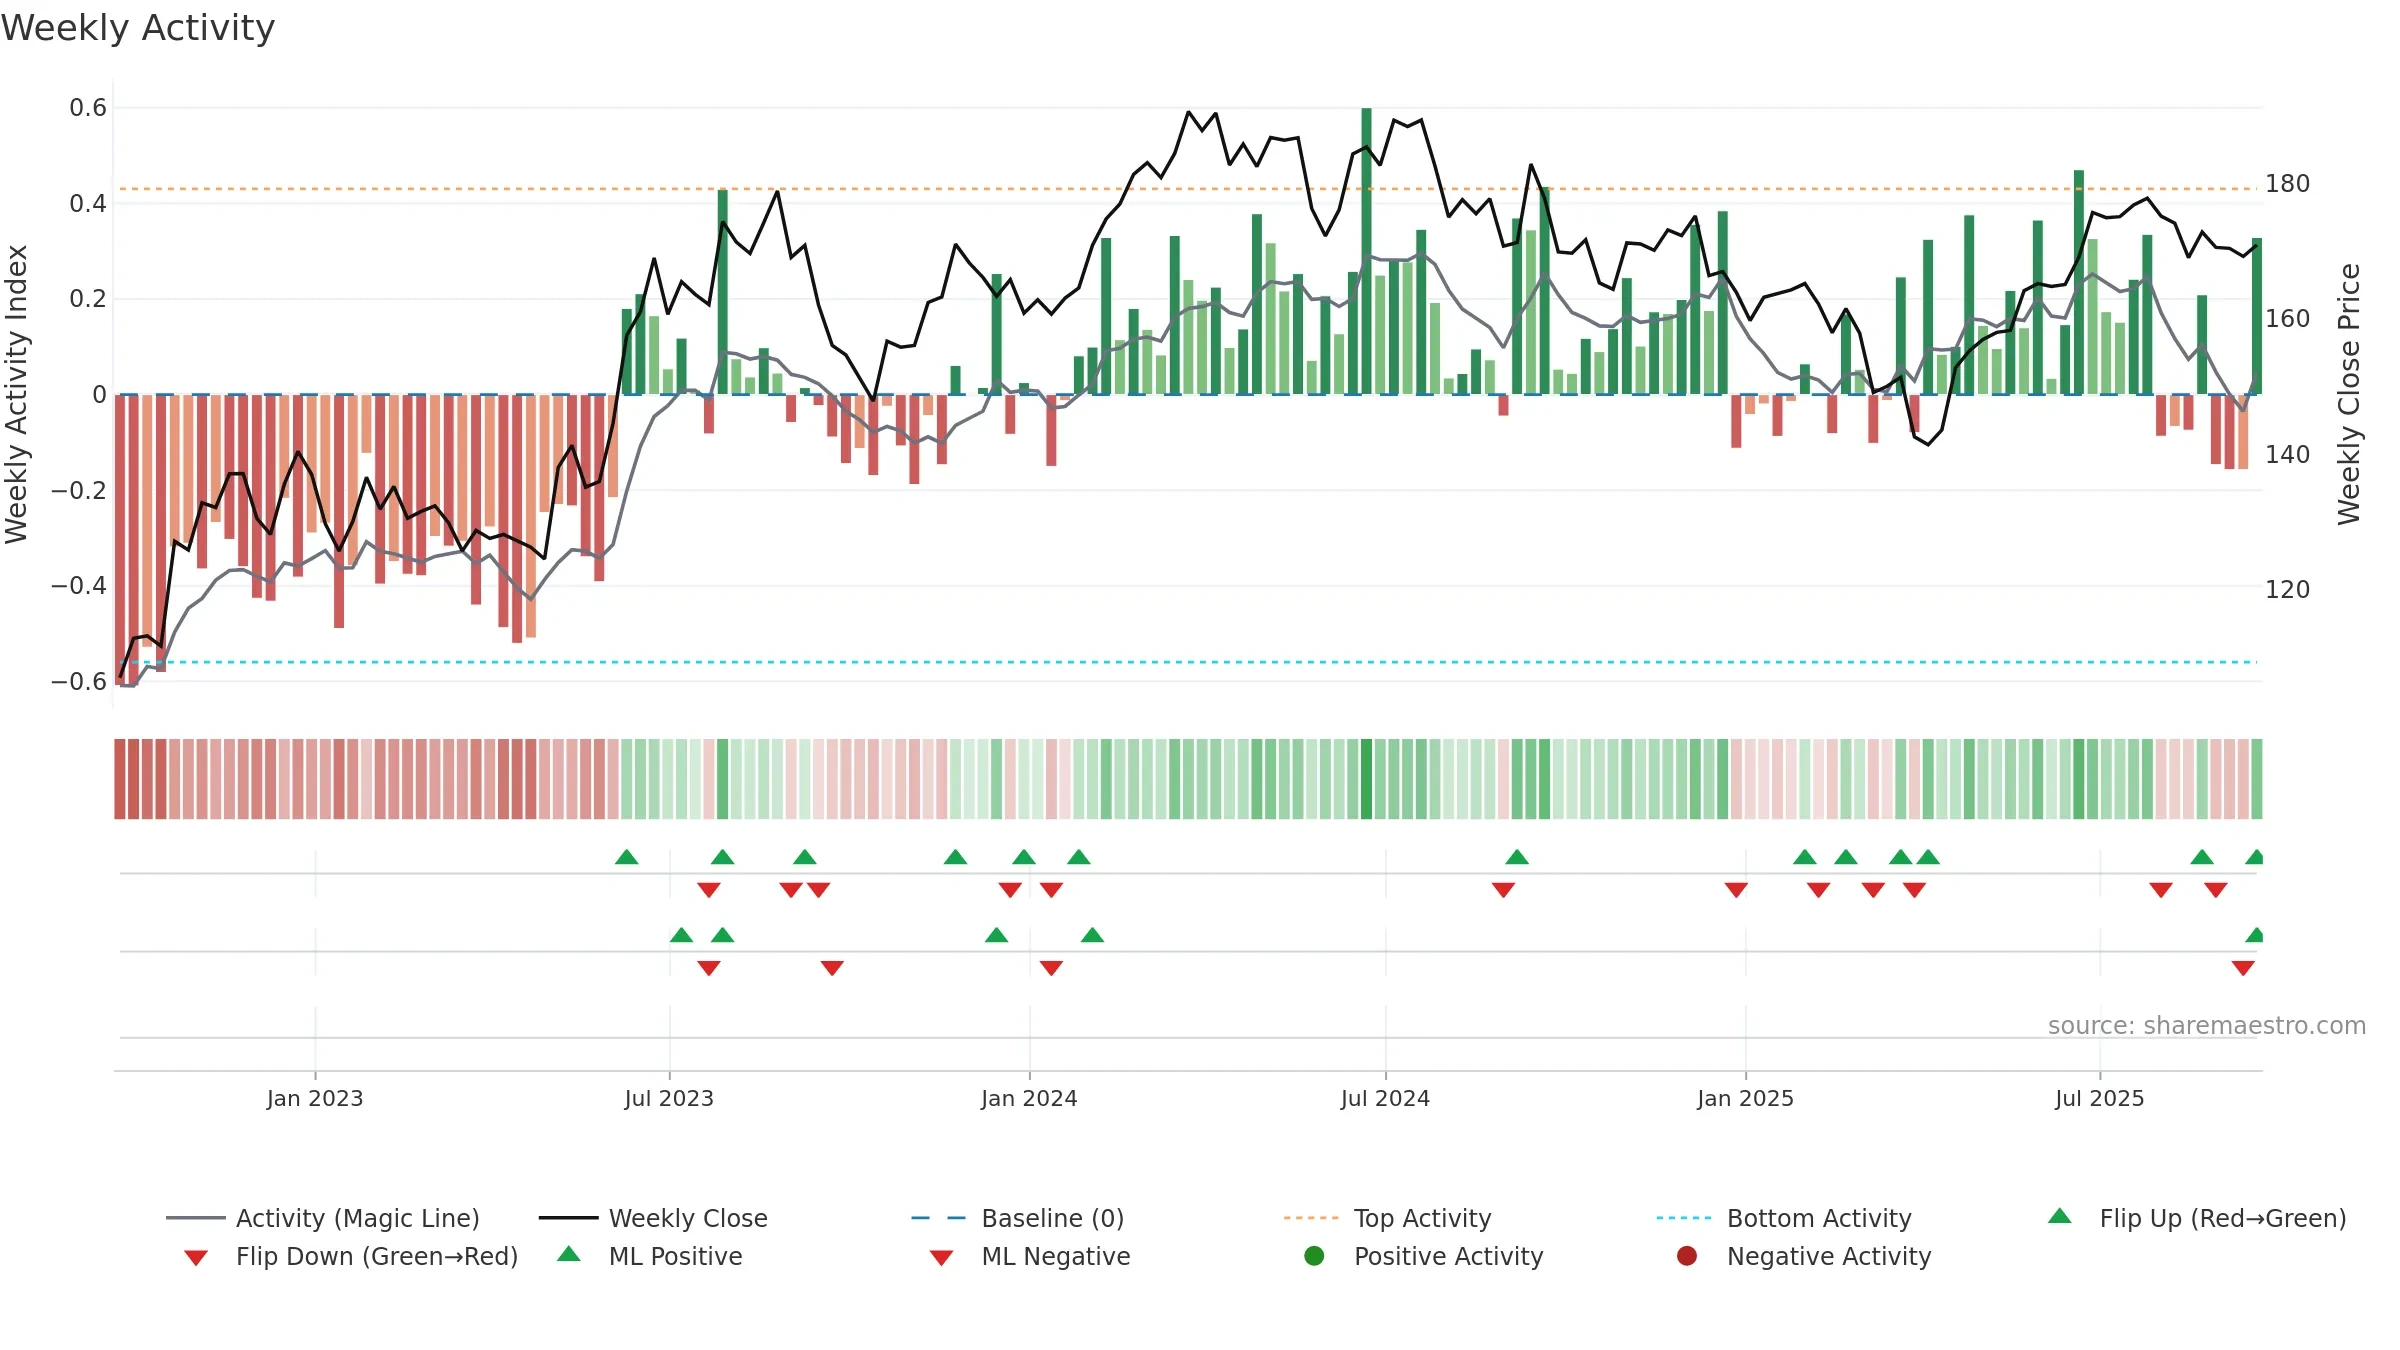Click the 140 right axis tick label
The width and height of the screenshot is (2400, 1350).
coord(2287,454)
